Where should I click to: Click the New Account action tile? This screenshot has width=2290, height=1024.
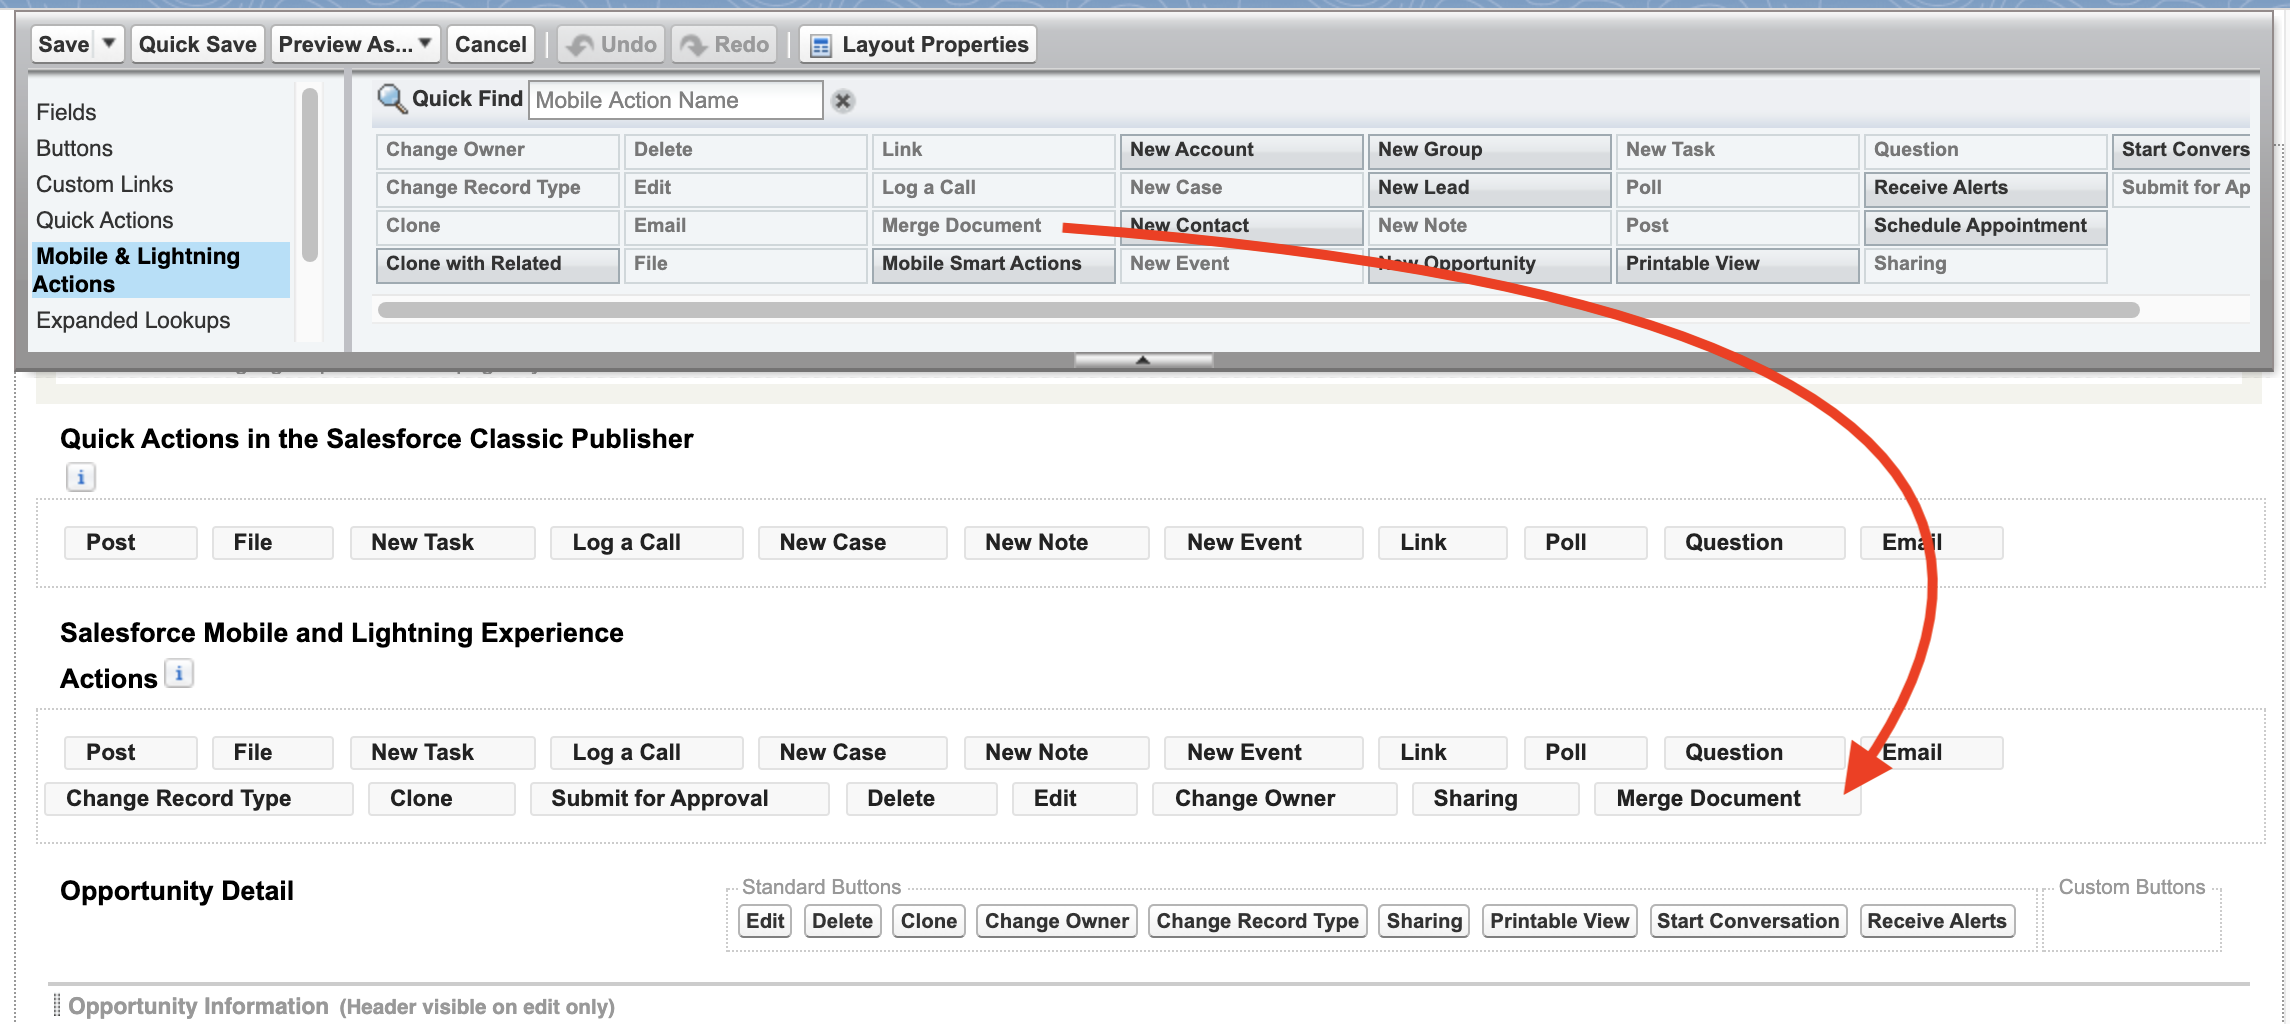click(1241, 150)
